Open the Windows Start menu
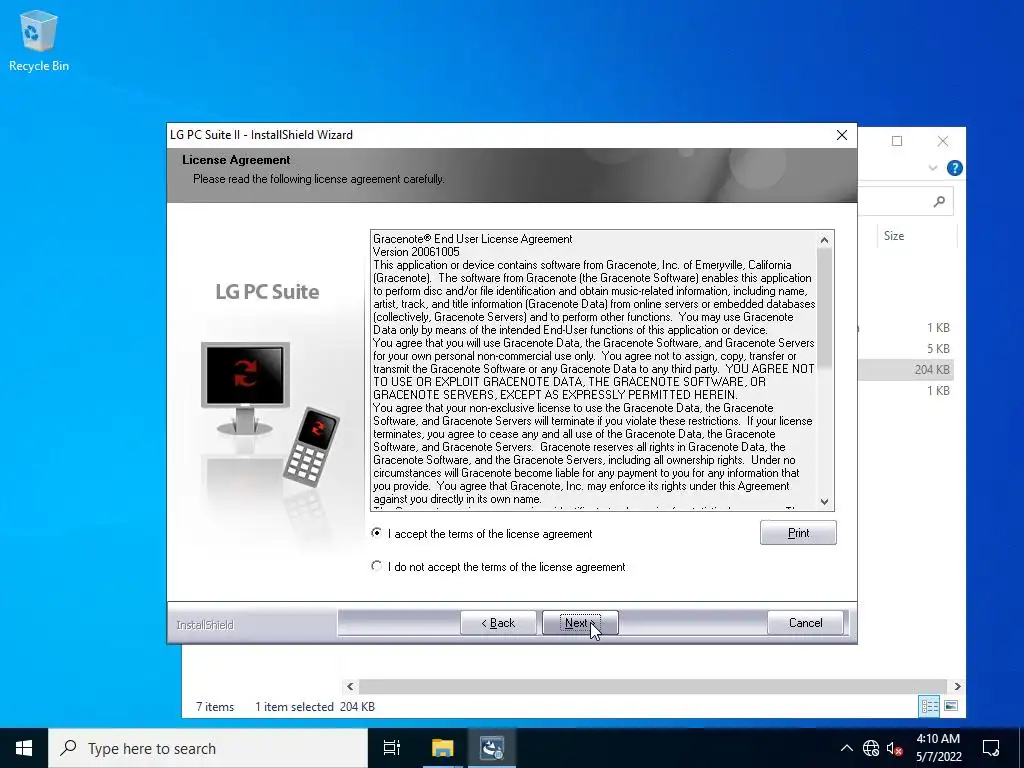The width and height of the screenshot is (1024, 768). (x=24, y=748)
